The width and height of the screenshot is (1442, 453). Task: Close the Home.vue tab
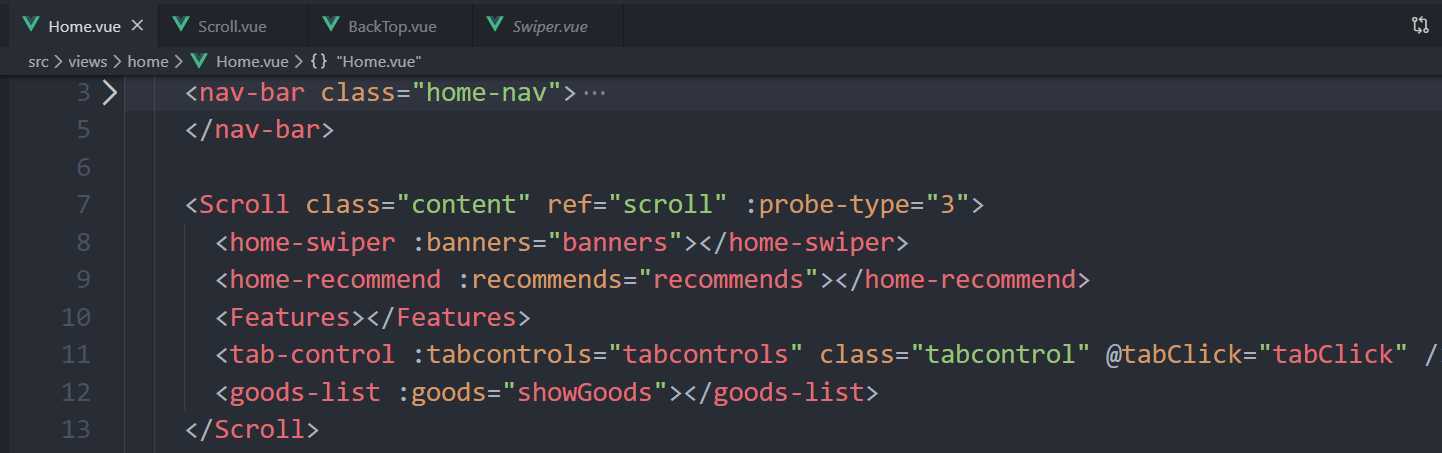tap(137, 25)
